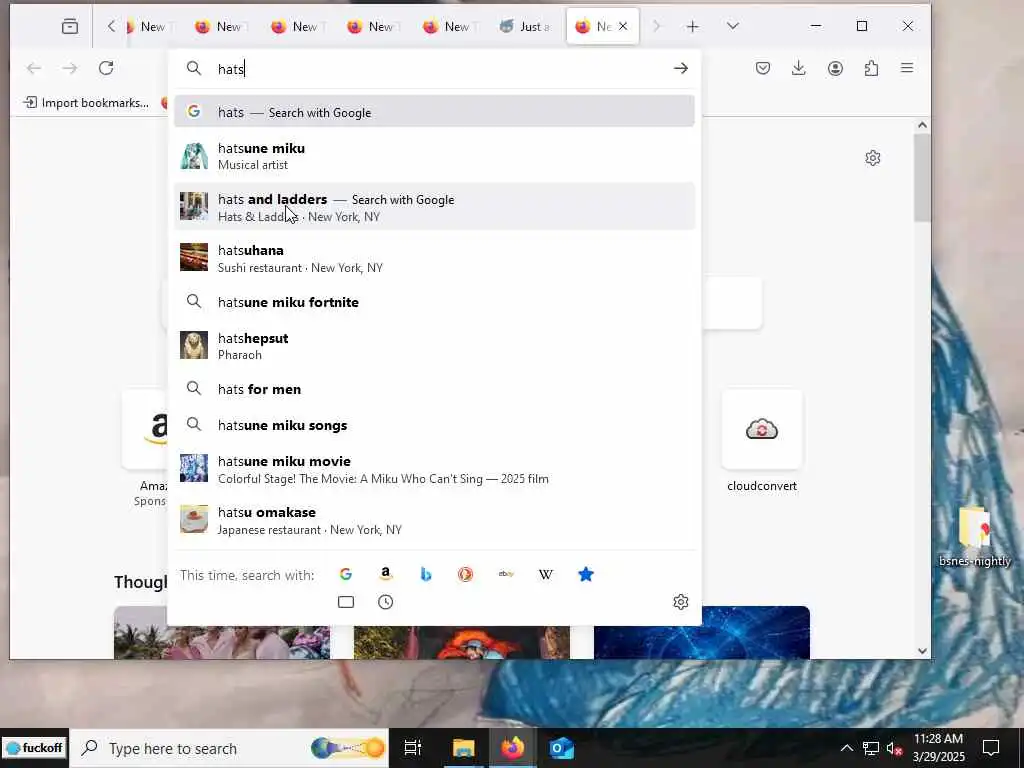Click the page scrollbar thumb
The height and width of the screenshot is (768, 1024).
[922, 178]
